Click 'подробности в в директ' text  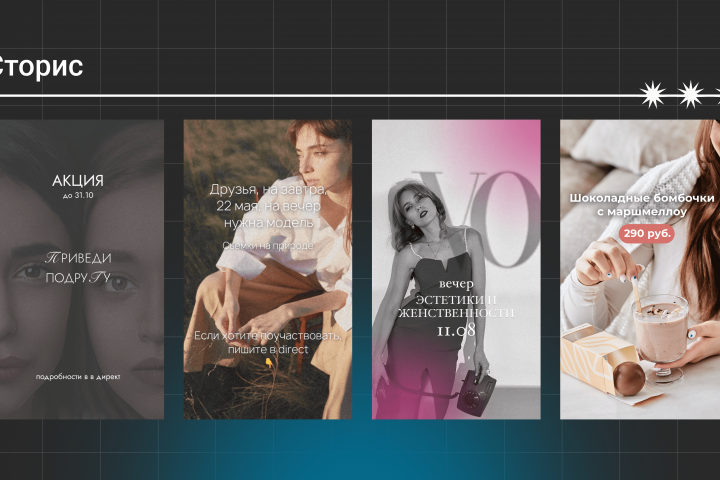pos(78,377)
